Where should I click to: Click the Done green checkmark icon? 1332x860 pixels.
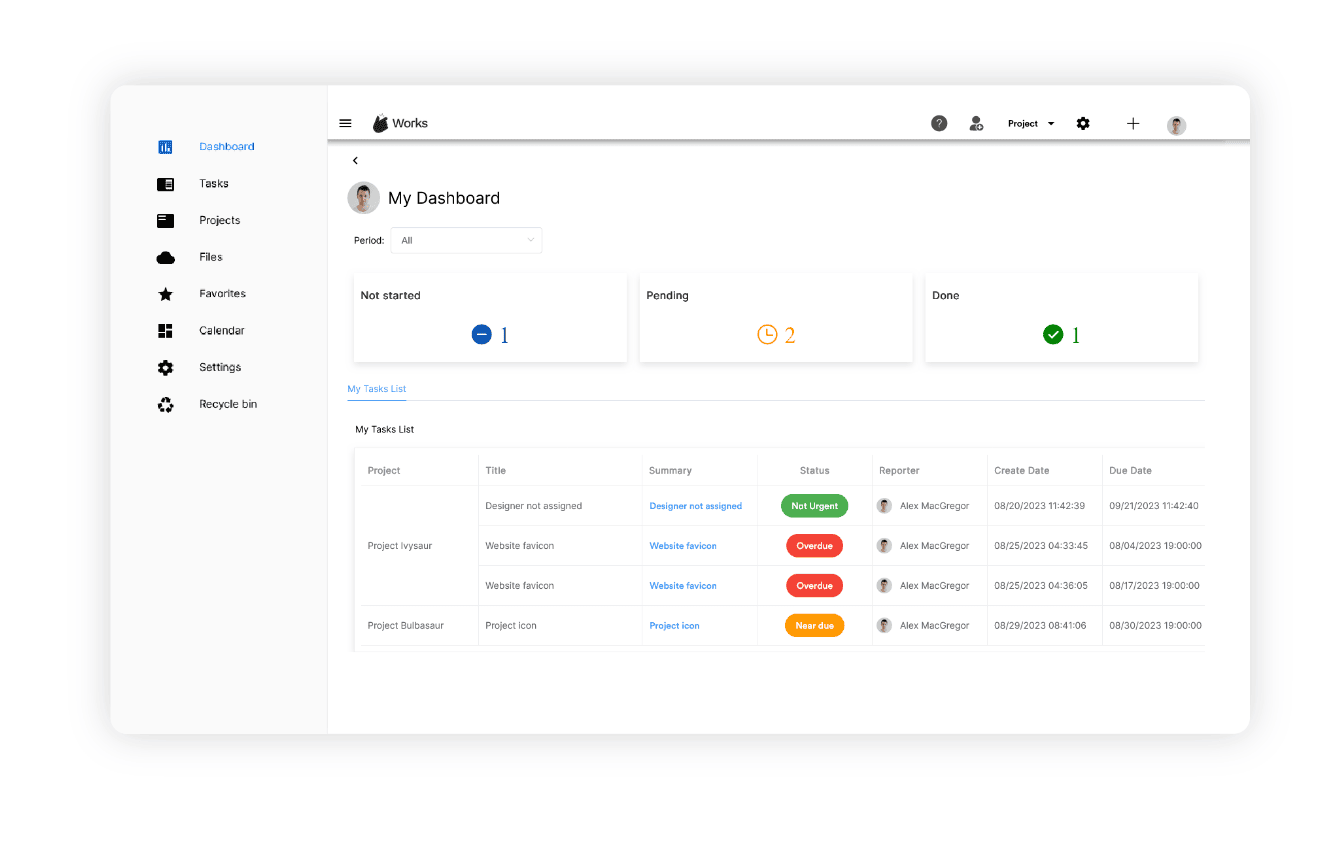coord(1053,335)
